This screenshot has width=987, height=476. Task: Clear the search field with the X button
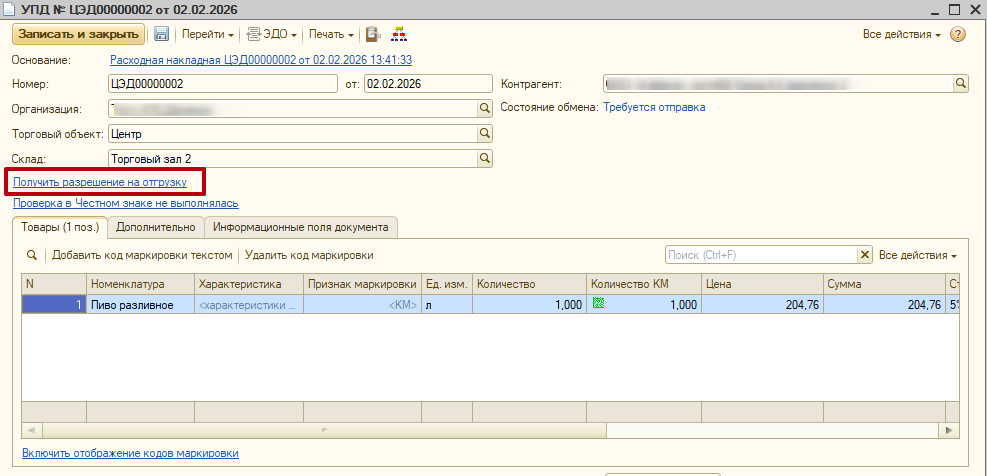coord(865,255)
